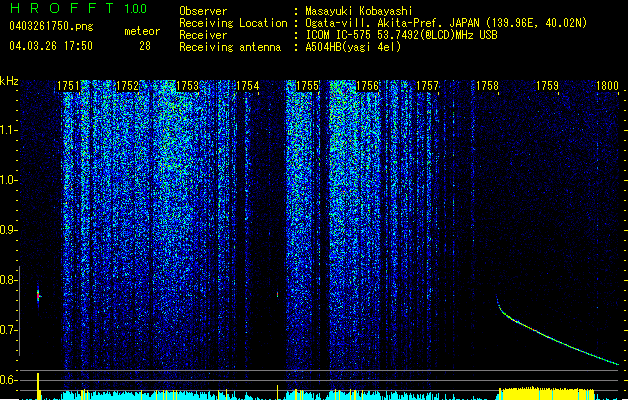Click the meteor echo near 0.77 kHz before 1751
629x400 pixels.
pyautogui.click(x=39, y=297)
